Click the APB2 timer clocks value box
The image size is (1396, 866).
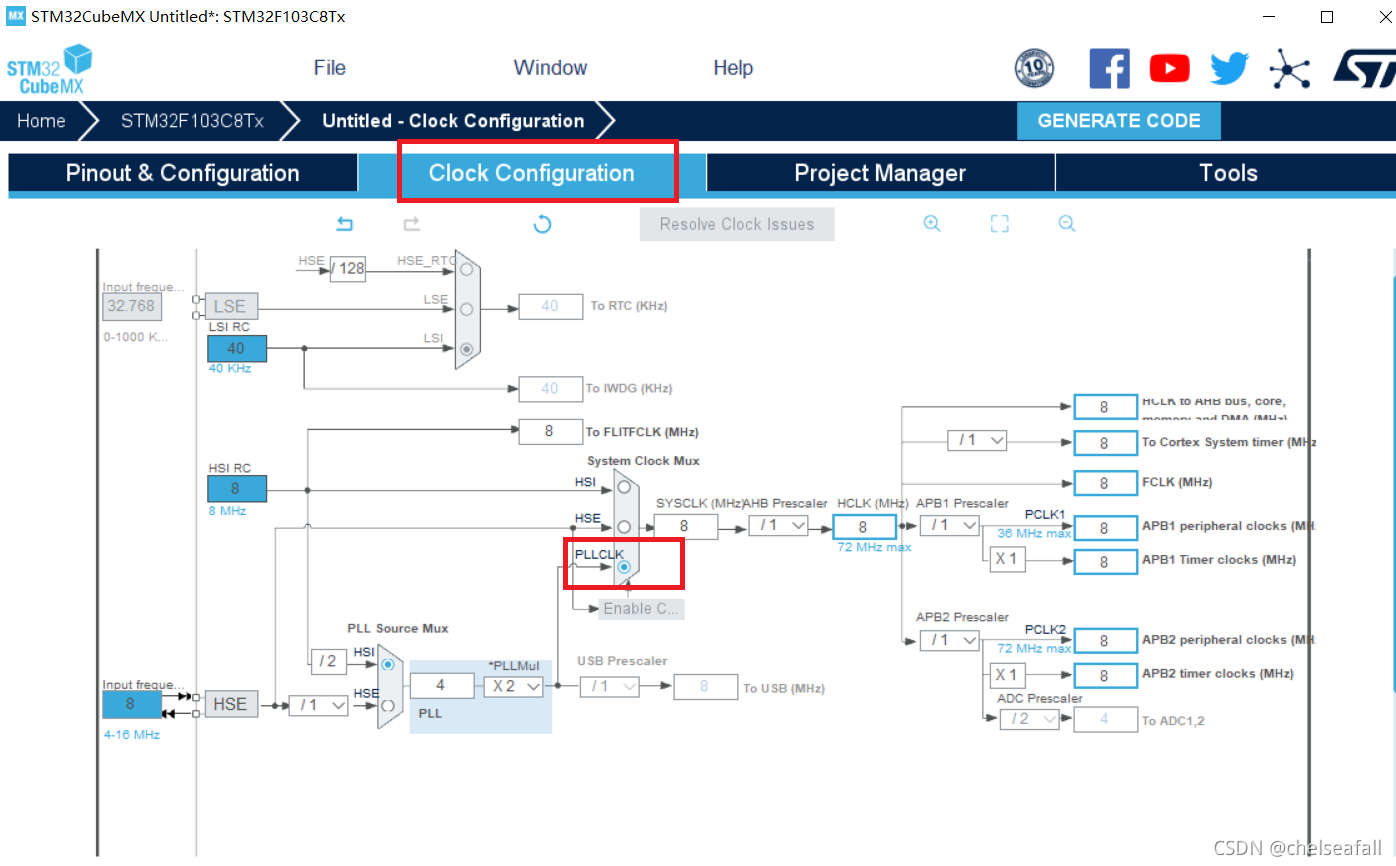click(x=1105, y=675)
